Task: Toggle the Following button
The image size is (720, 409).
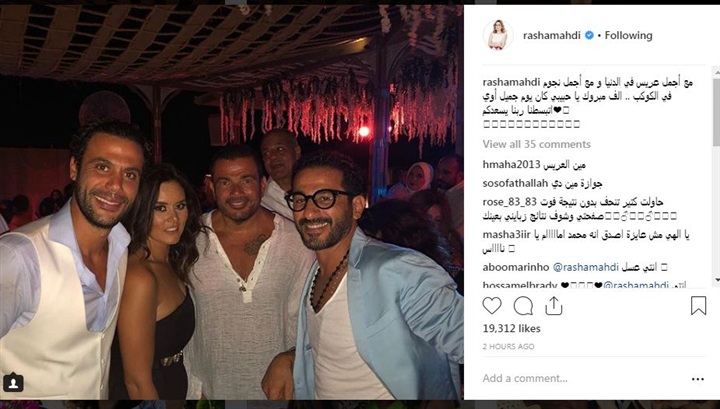Action: pyautogui.click(x=628, y=35)
